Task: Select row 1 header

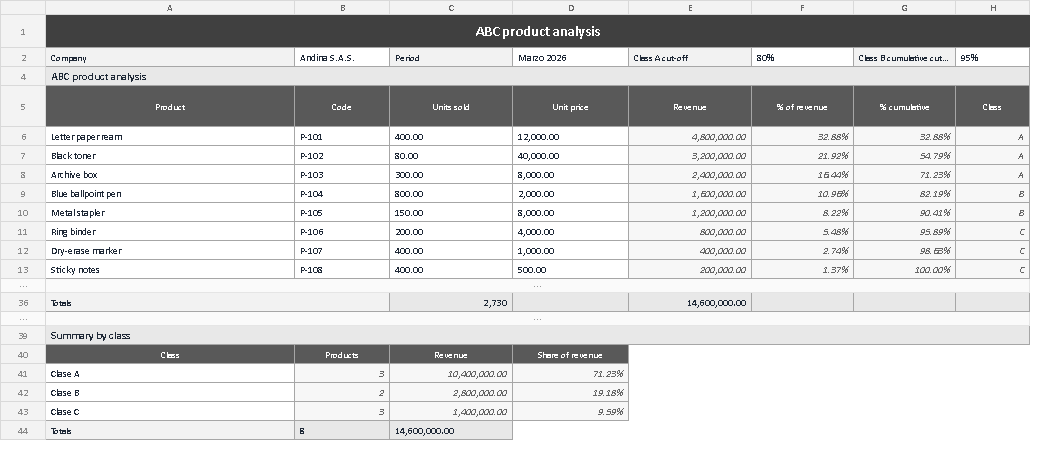Action: [x=23, y=31]
